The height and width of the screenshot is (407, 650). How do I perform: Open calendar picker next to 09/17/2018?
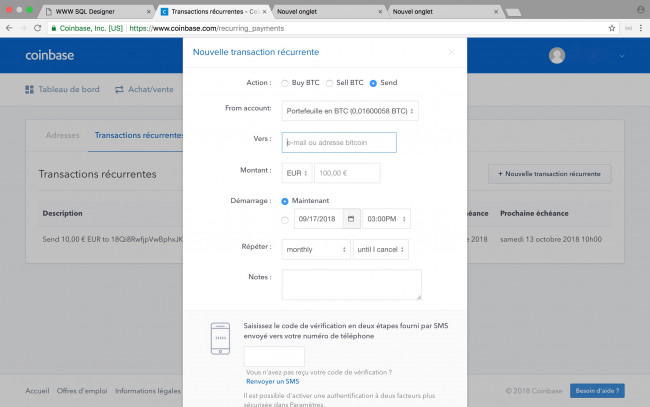tap(351, 219)
